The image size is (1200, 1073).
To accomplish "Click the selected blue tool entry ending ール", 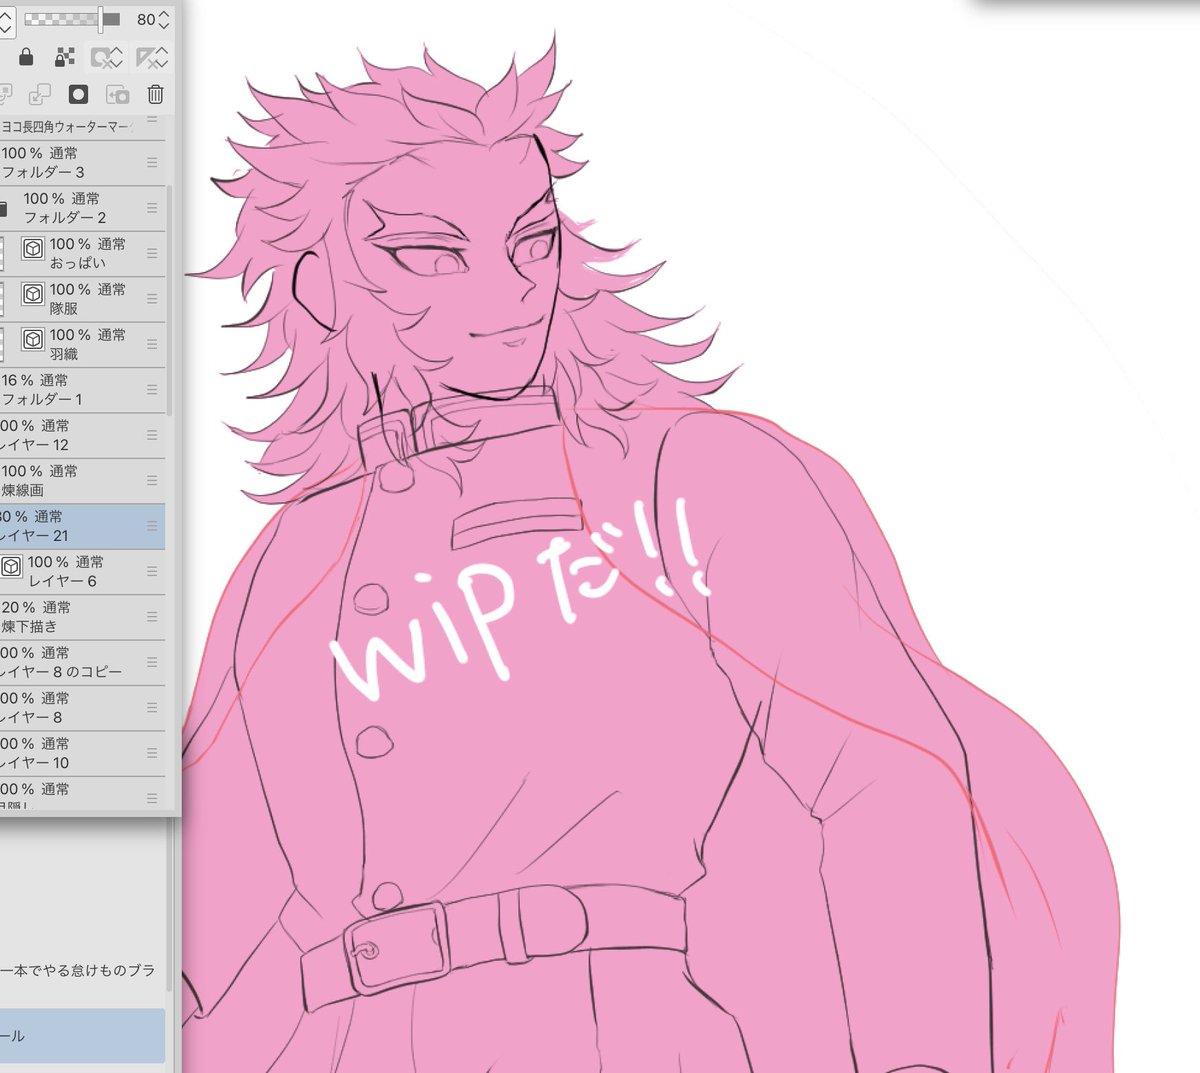I will [82, 1036].
